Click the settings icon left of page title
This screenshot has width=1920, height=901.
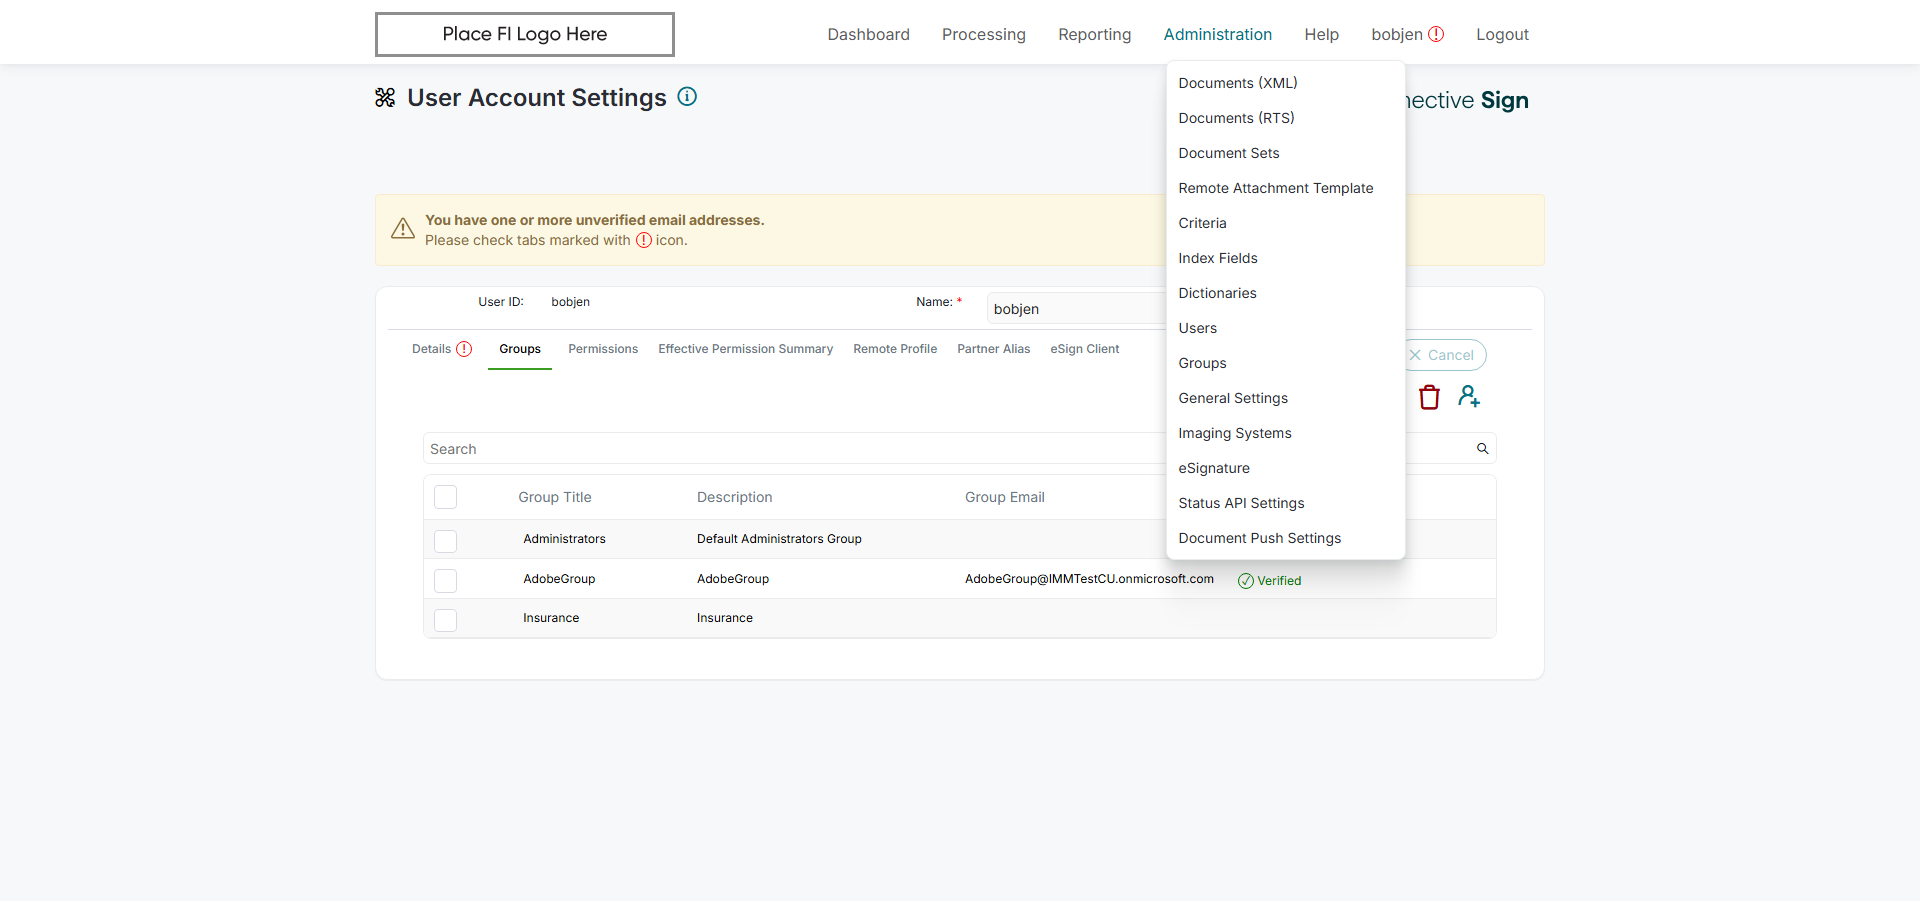click(385, 97)
